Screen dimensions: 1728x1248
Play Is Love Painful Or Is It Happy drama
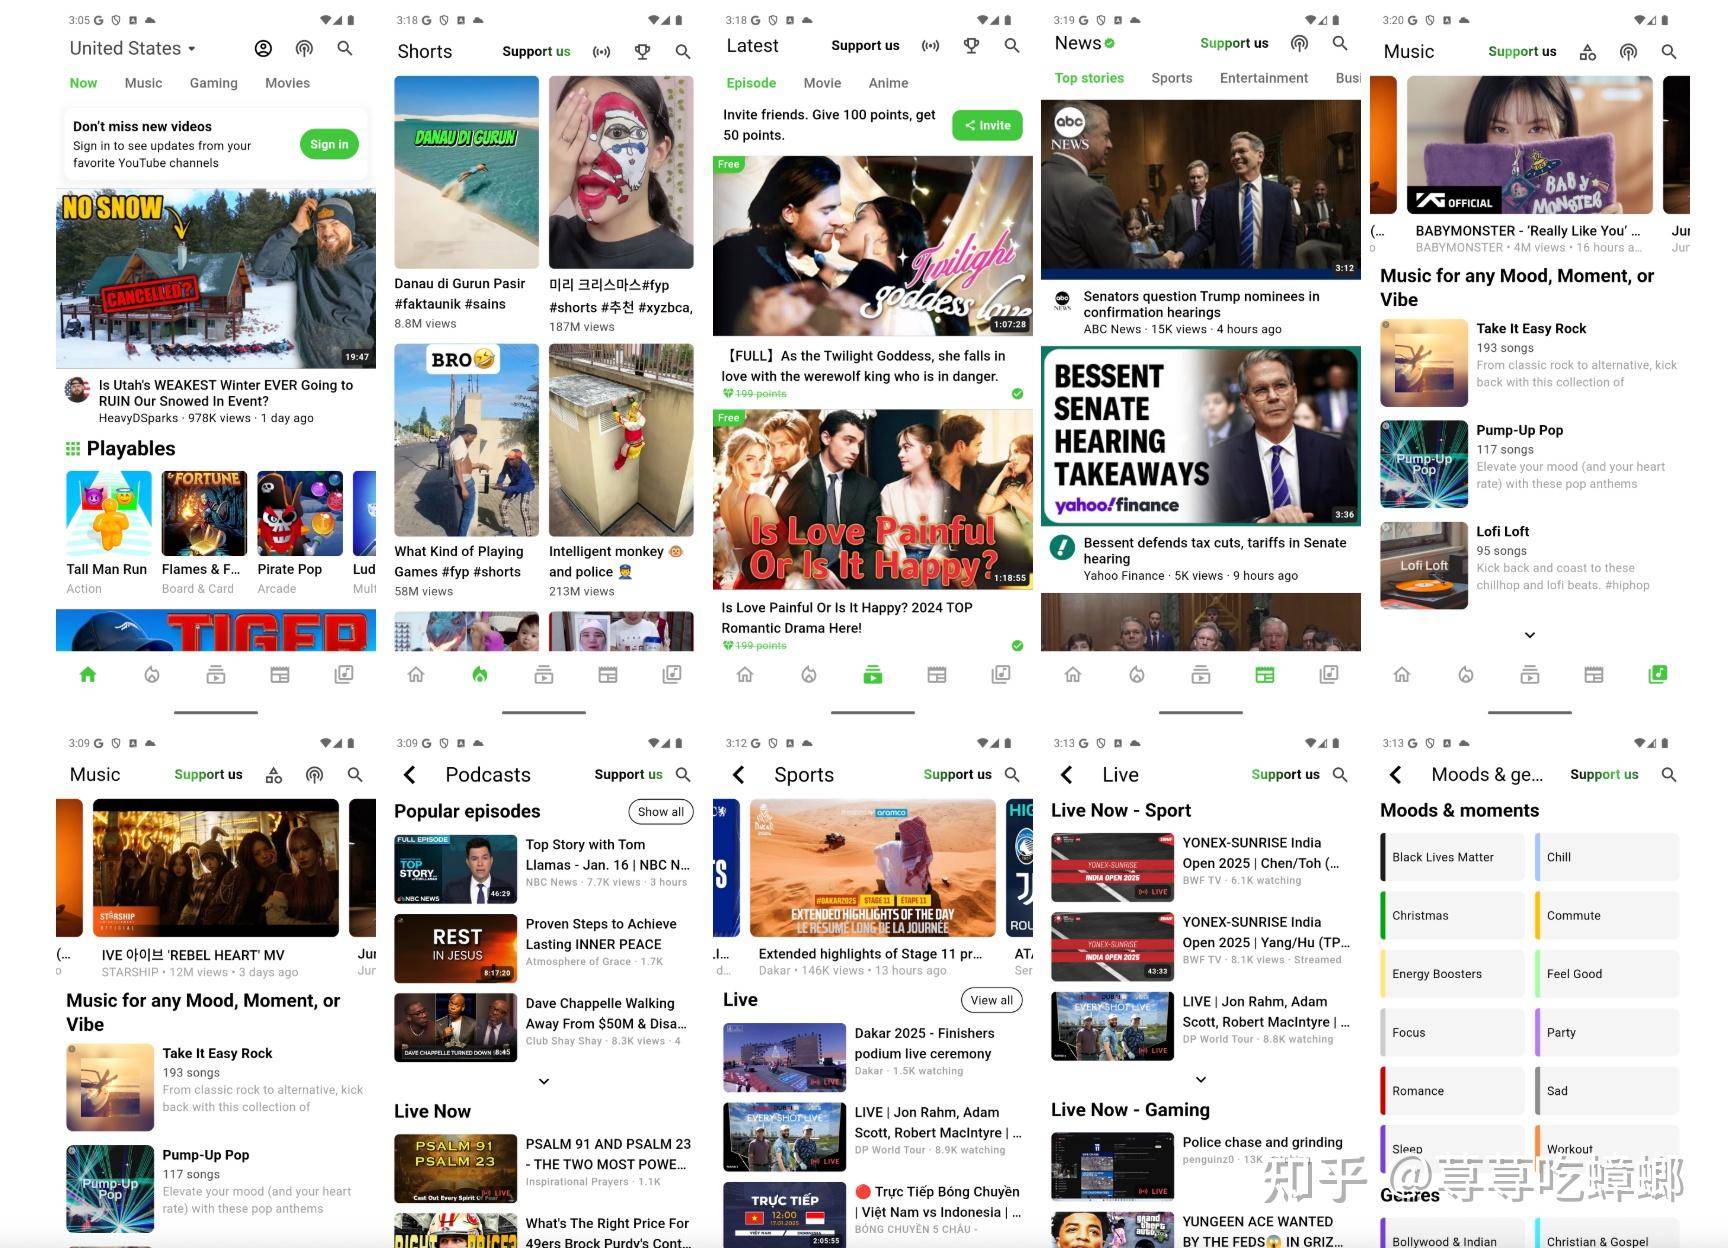click(x=873, y=499)
